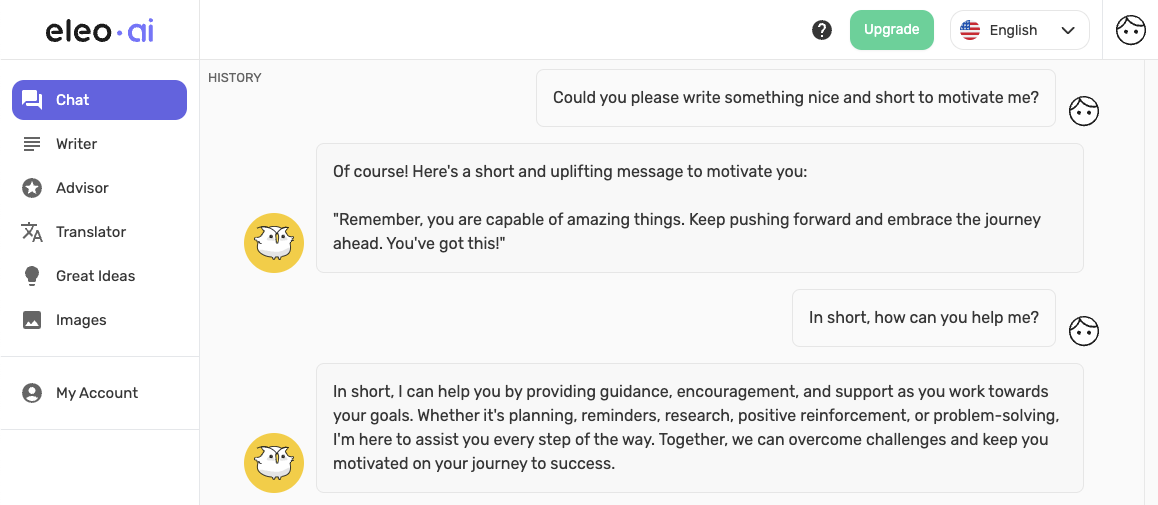Click the Translator language icon
Viewport: 1158px width, 505px height.
(x=32, y=232)
